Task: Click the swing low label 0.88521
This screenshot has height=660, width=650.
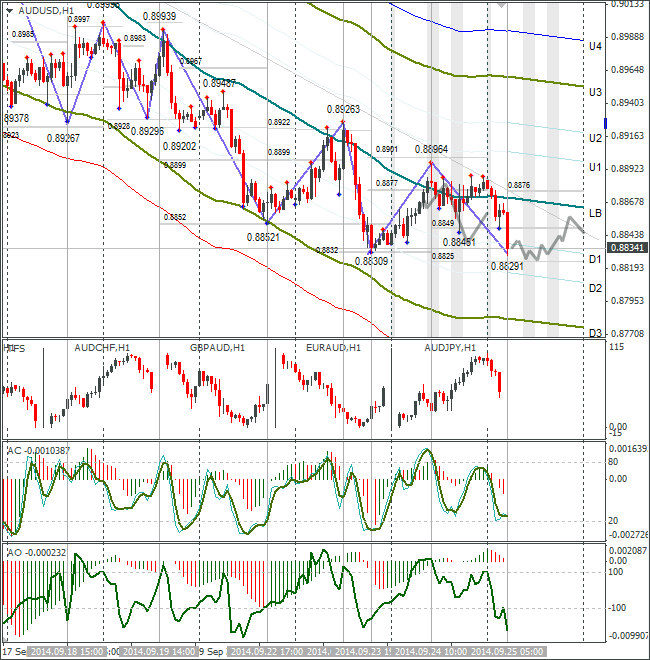Action: click(263, 237)
